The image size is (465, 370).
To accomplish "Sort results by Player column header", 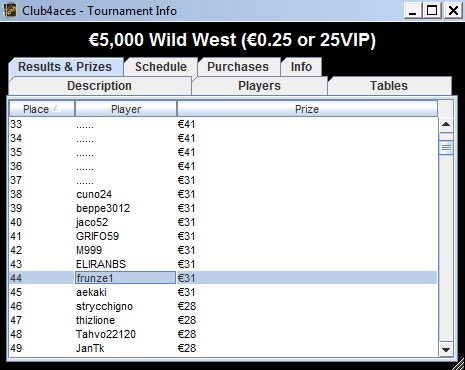I will (x=126, y=109).
